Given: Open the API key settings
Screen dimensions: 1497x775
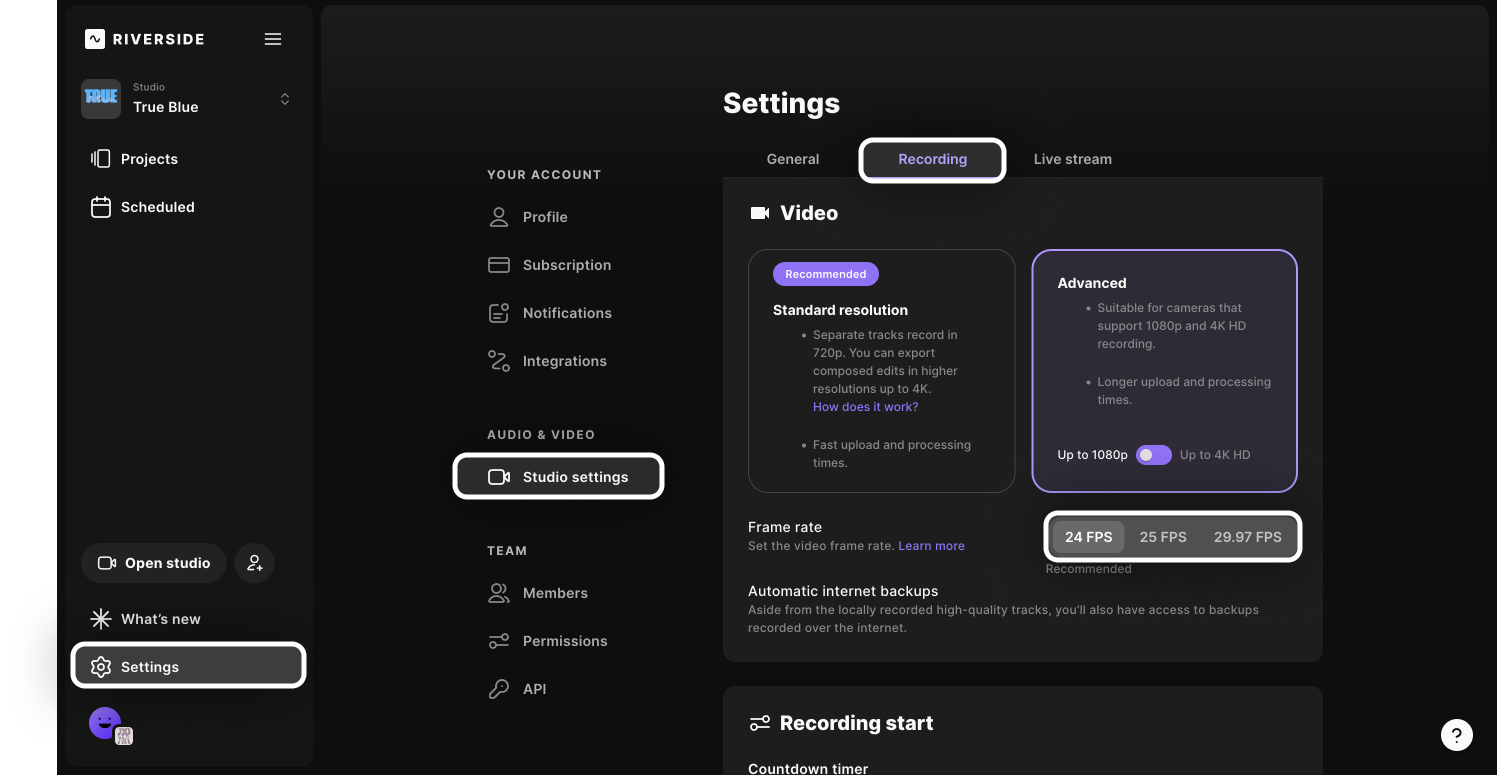Looking at the screenshot, I should [534, 689].
